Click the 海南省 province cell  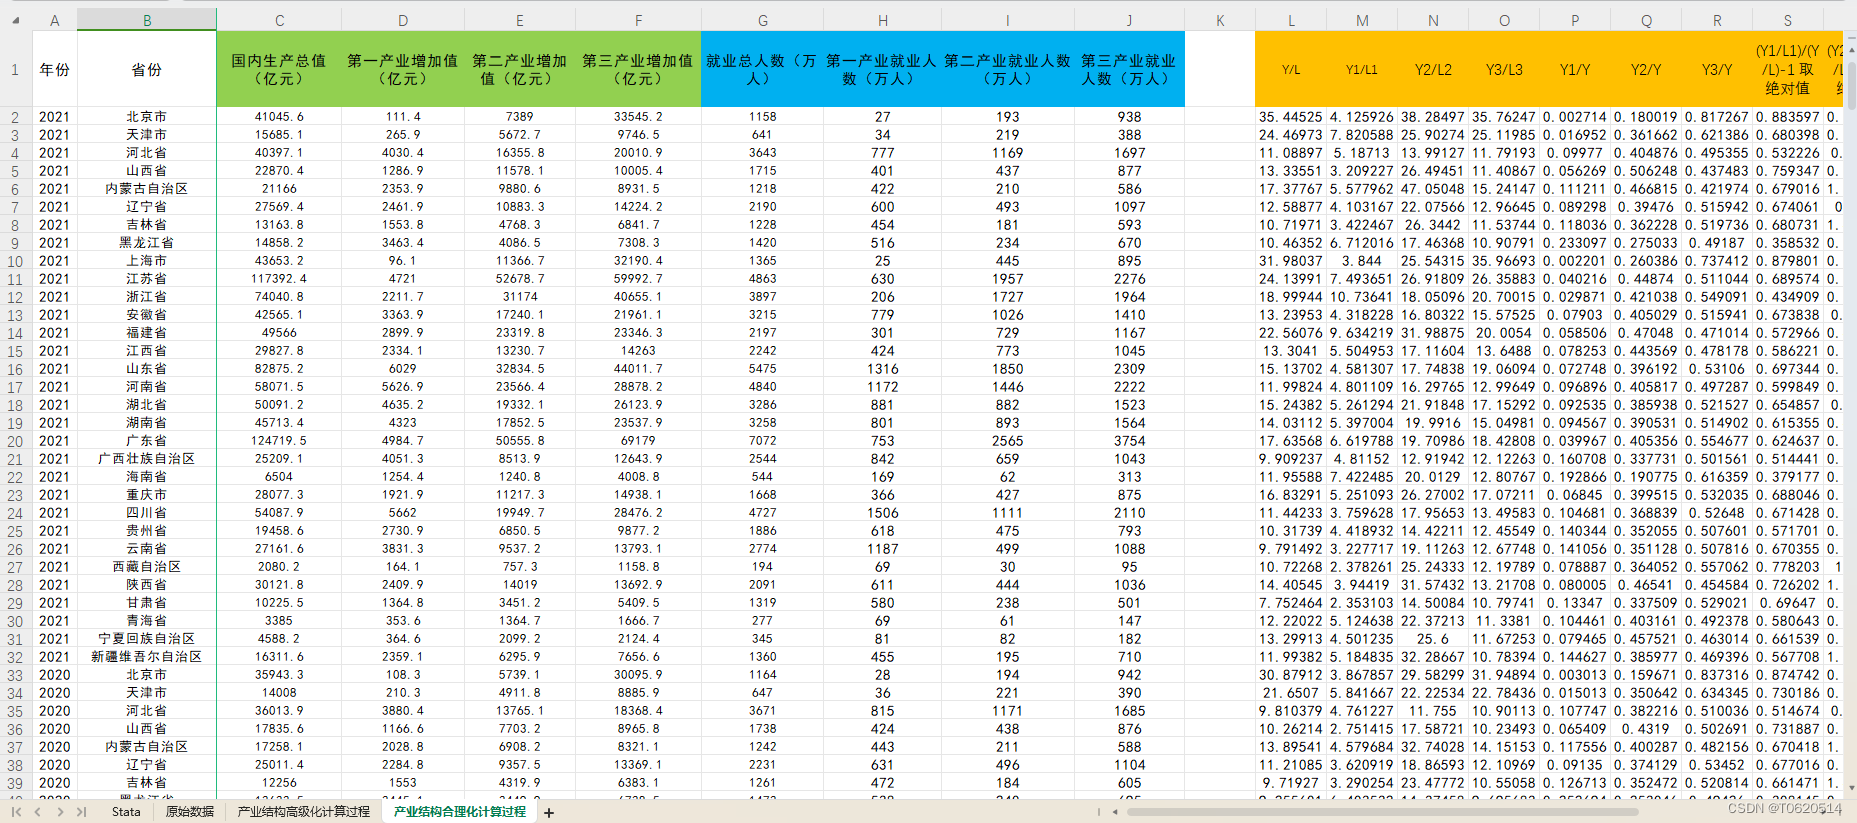[x=147, y=477]
